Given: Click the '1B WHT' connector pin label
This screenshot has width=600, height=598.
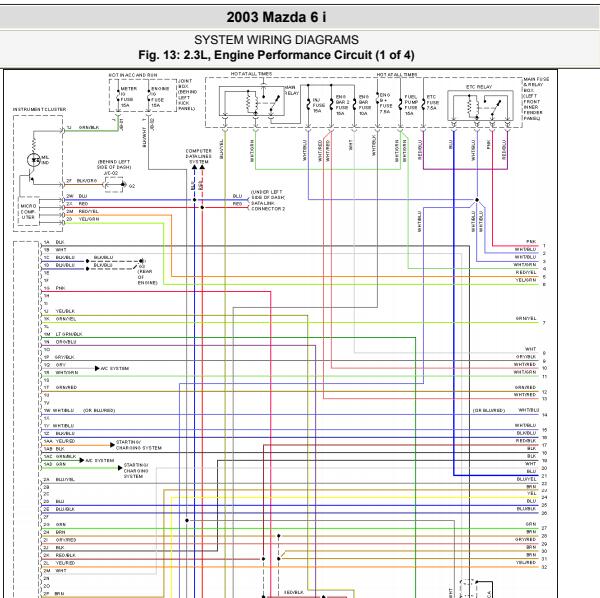Looking at the screenshot, I should [x=55, y=250].
